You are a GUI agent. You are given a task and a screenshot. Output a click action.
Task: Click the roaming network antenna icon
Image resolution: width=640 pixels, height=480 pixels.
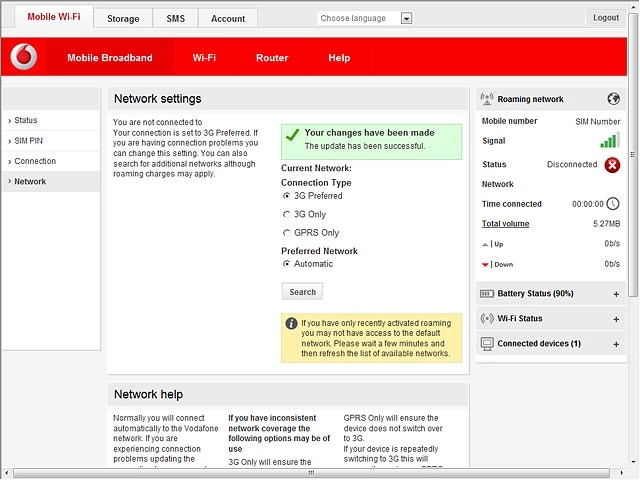click(x=487, y=99)
